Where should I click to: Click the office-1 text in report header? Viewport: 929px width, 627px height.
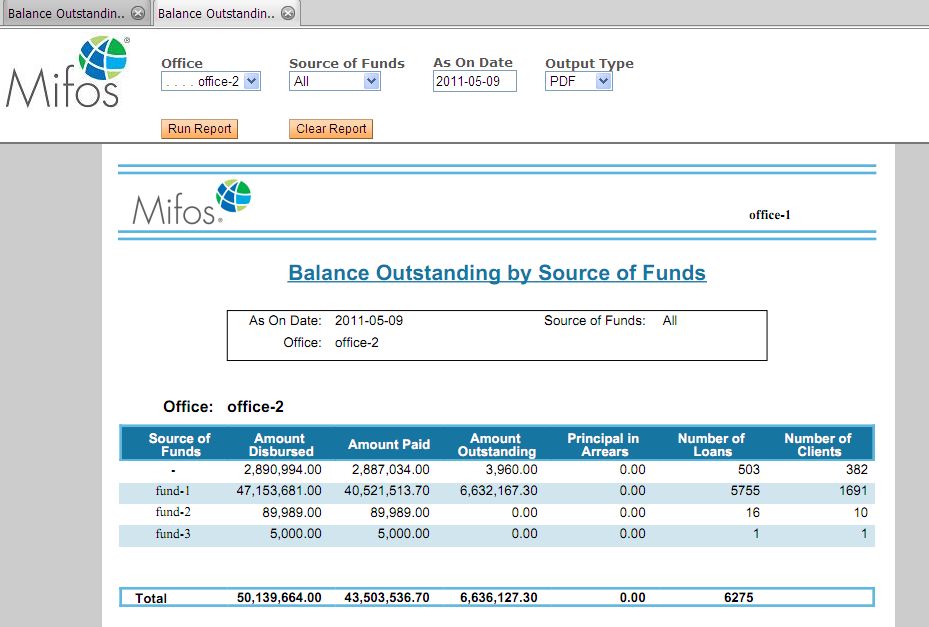[x=769, y=215]
